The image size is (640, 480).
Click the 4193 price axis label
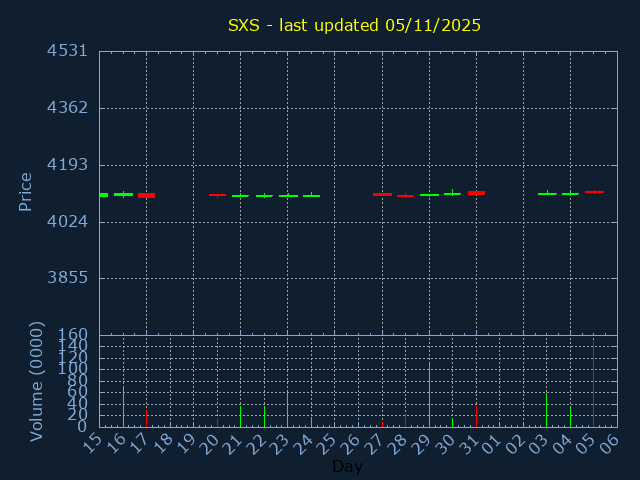(67, 164)
